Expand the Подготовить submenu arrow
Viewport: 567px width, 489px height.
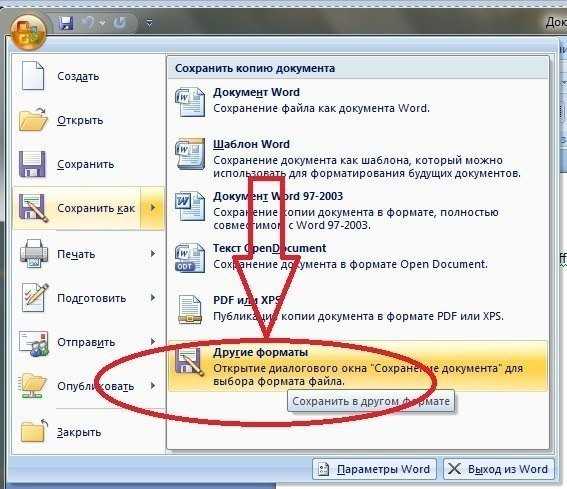tap(153, 297)
